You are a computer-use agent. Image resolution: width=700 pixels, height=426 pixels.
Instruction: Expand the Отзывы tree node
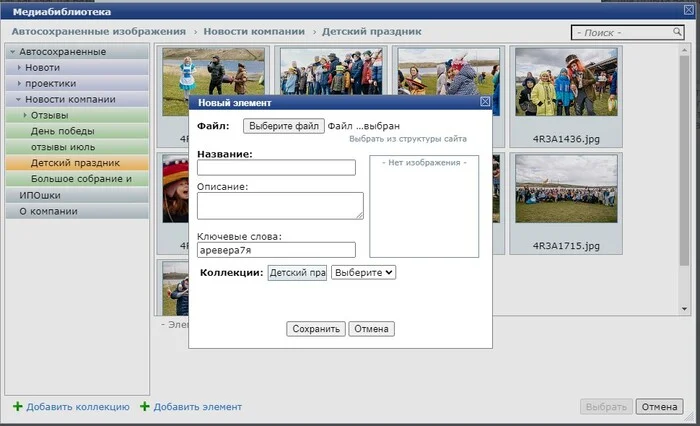point(25,115)
